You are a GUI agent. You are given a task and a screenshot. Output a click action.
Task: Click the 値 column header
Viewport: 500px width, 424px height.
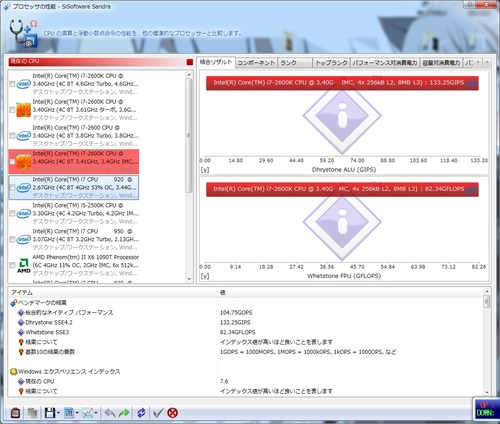[350, 293]
